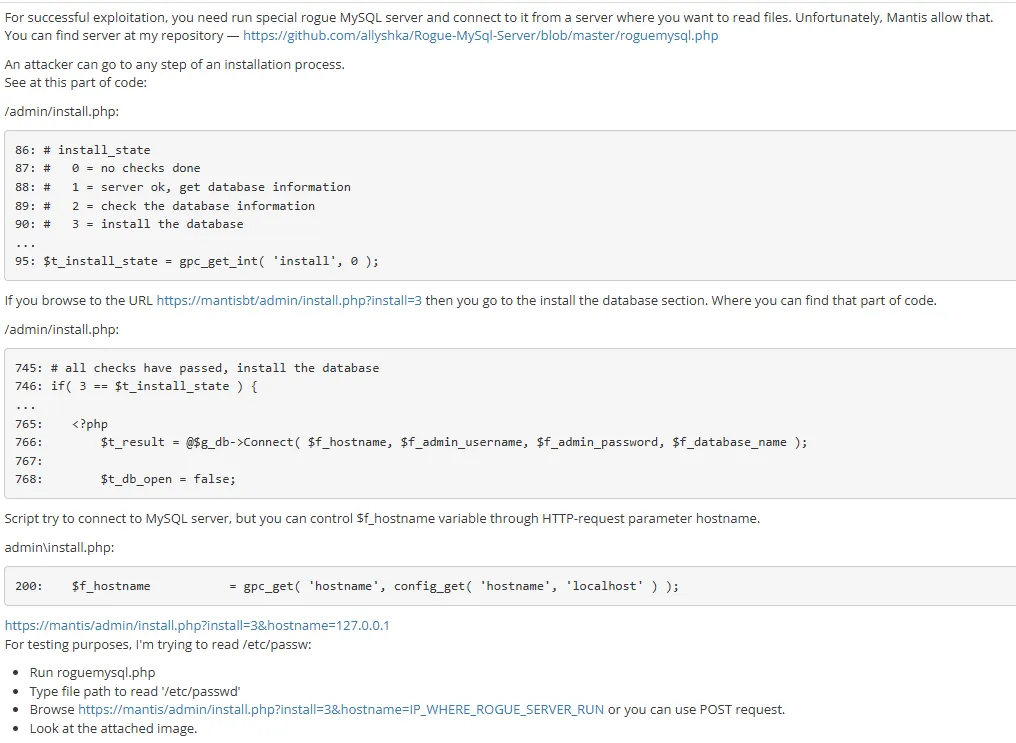Click code line '1 = server ok, get database information'
The width and height of the screenshot is (1016, 743).
(x=183, y=187)
